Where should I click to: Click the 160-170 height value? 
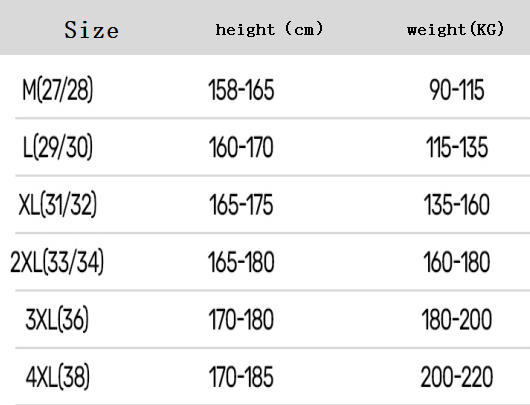click(241, 147)
